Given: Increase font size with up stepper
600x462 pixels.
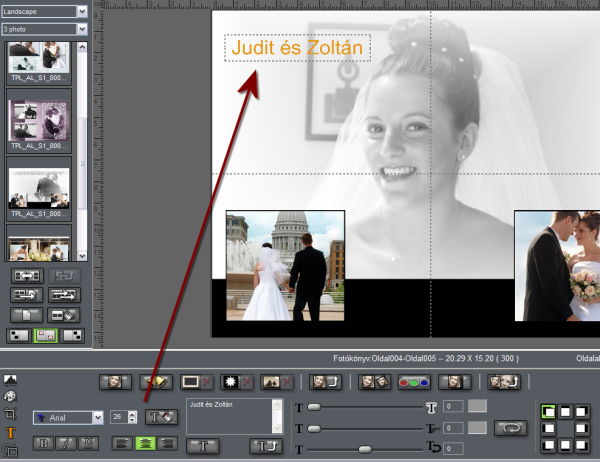Looking at the screenshot, I should 132,414.
